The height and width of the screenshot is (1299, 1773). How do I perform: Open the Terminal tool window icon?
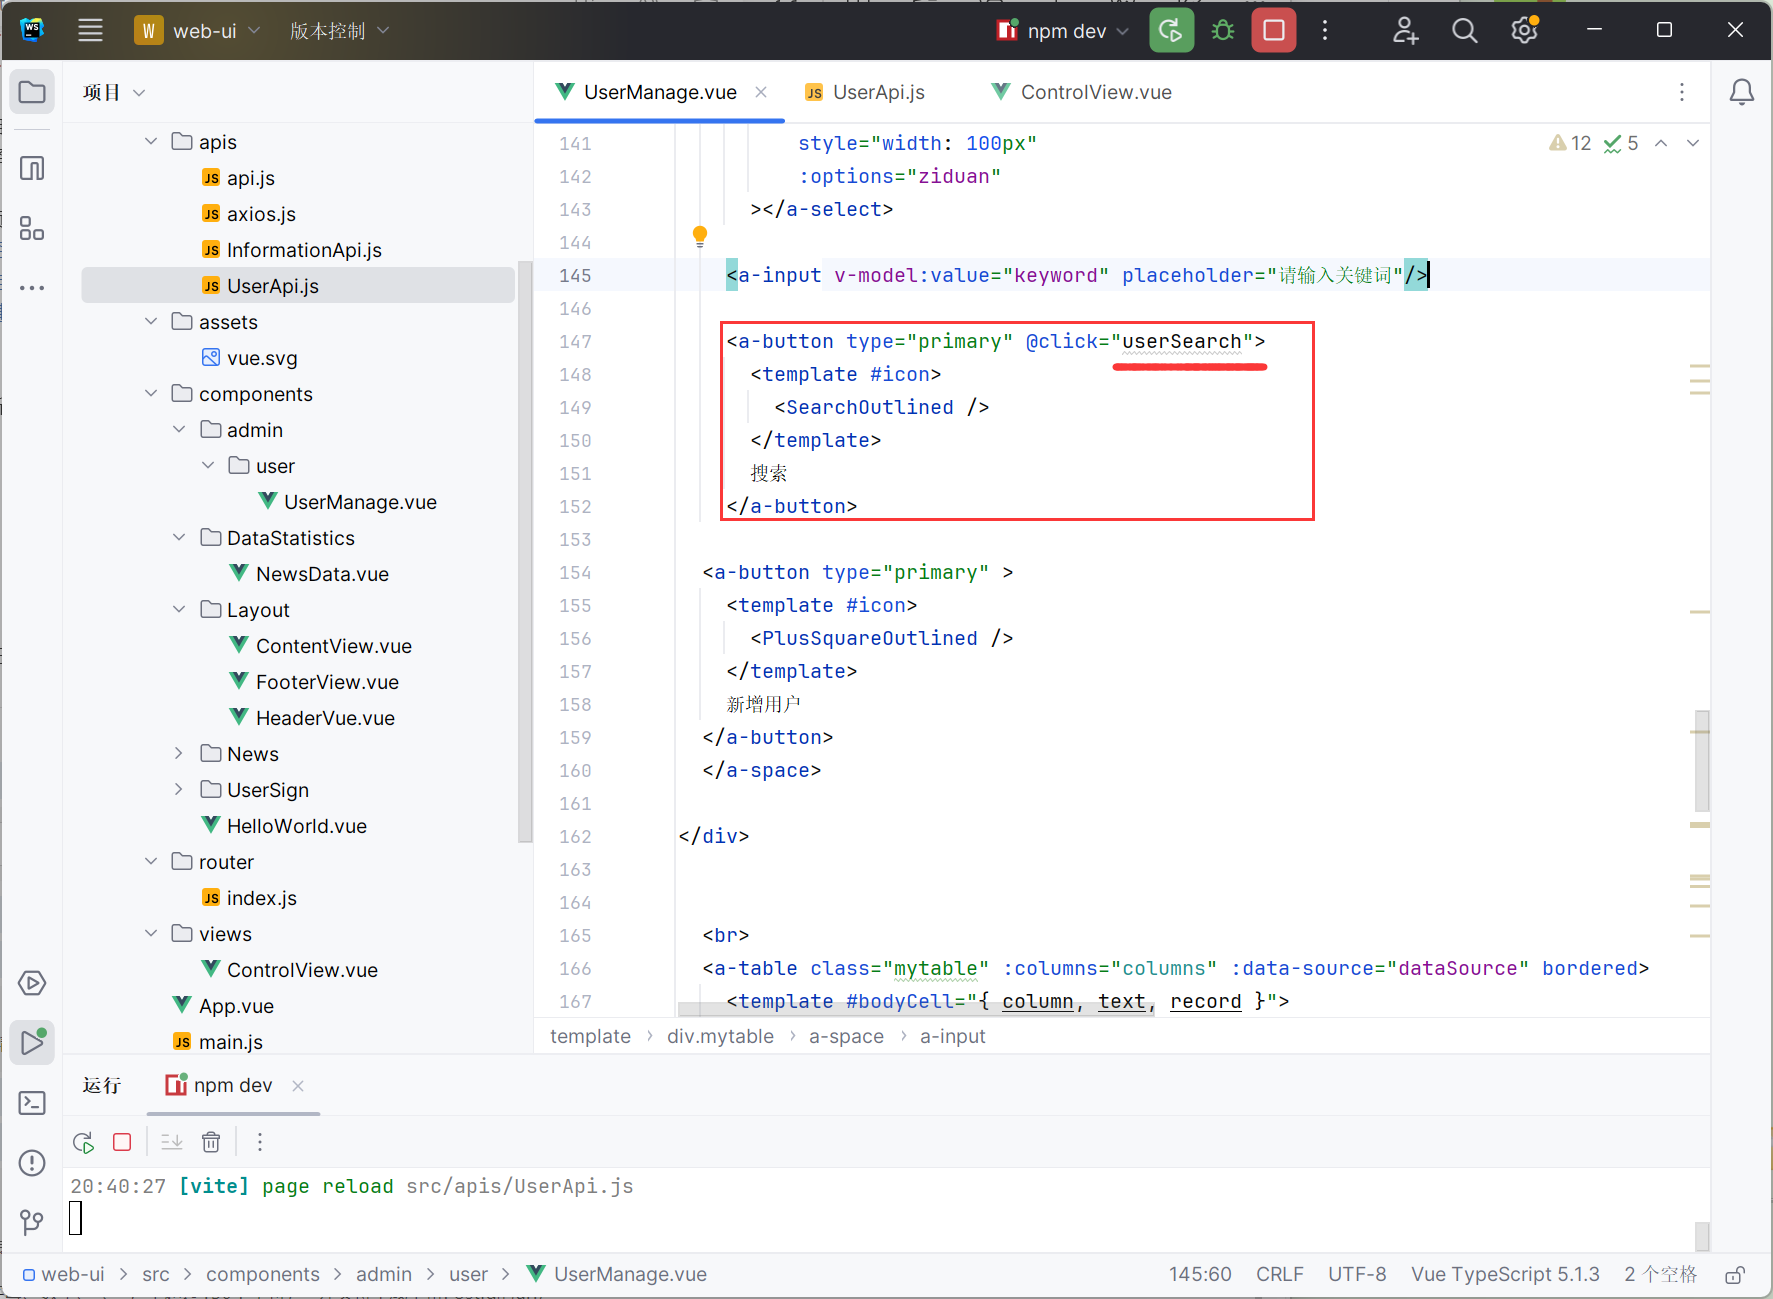(x=32, y=1103)
